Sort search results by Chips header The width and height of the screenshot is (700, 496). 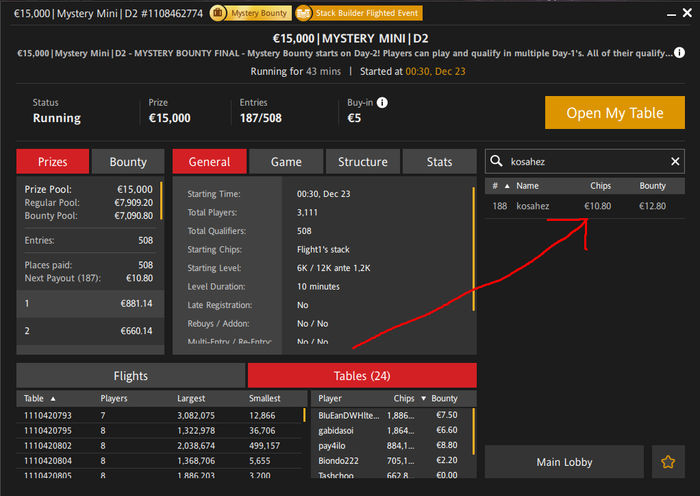coord(600,186)
